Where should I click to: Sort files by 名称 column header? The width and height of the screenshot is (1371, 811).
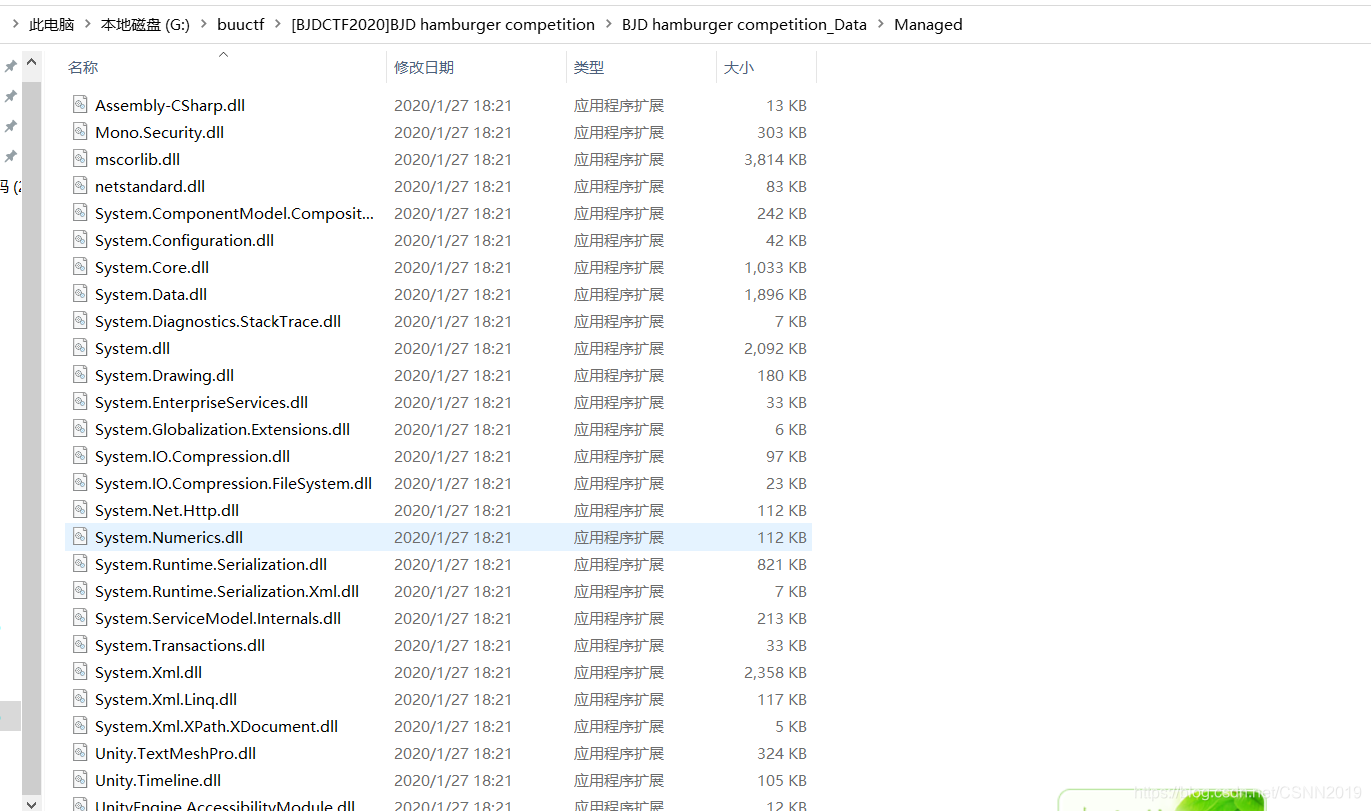83,67
